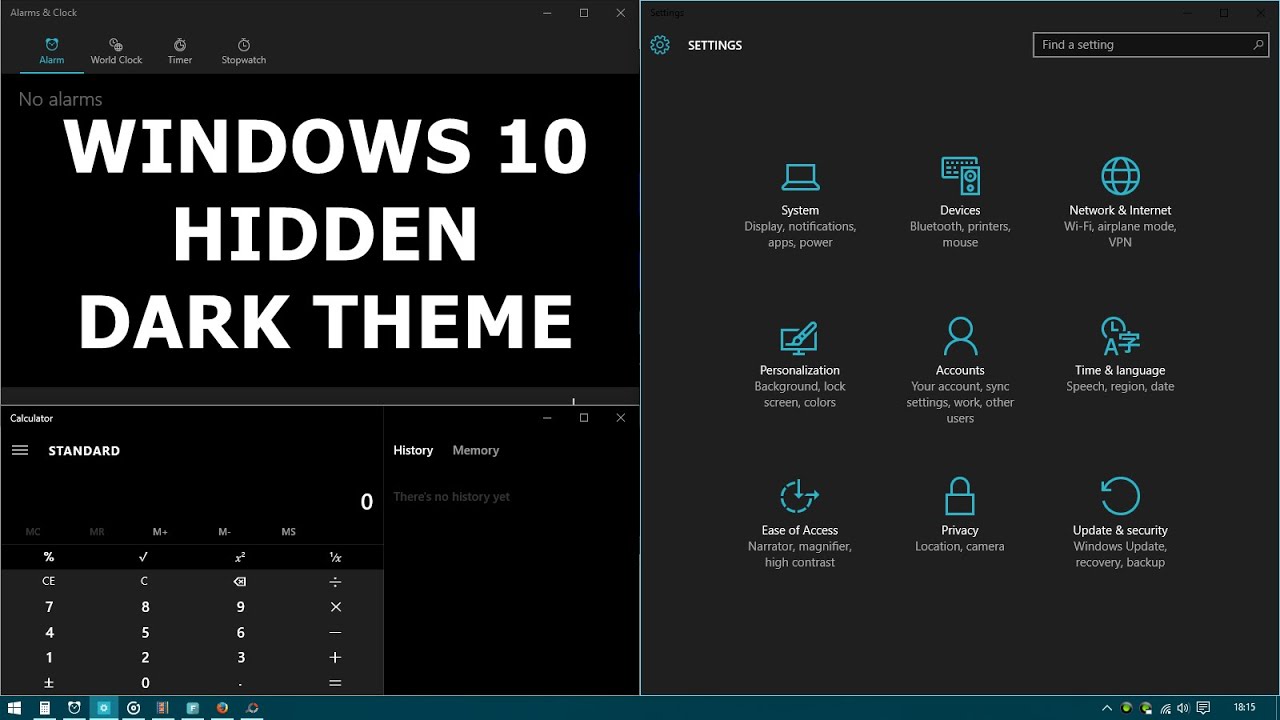The image size is (1280, 720).
Task: Open Firefox from the taskbar
Action: 222,708
